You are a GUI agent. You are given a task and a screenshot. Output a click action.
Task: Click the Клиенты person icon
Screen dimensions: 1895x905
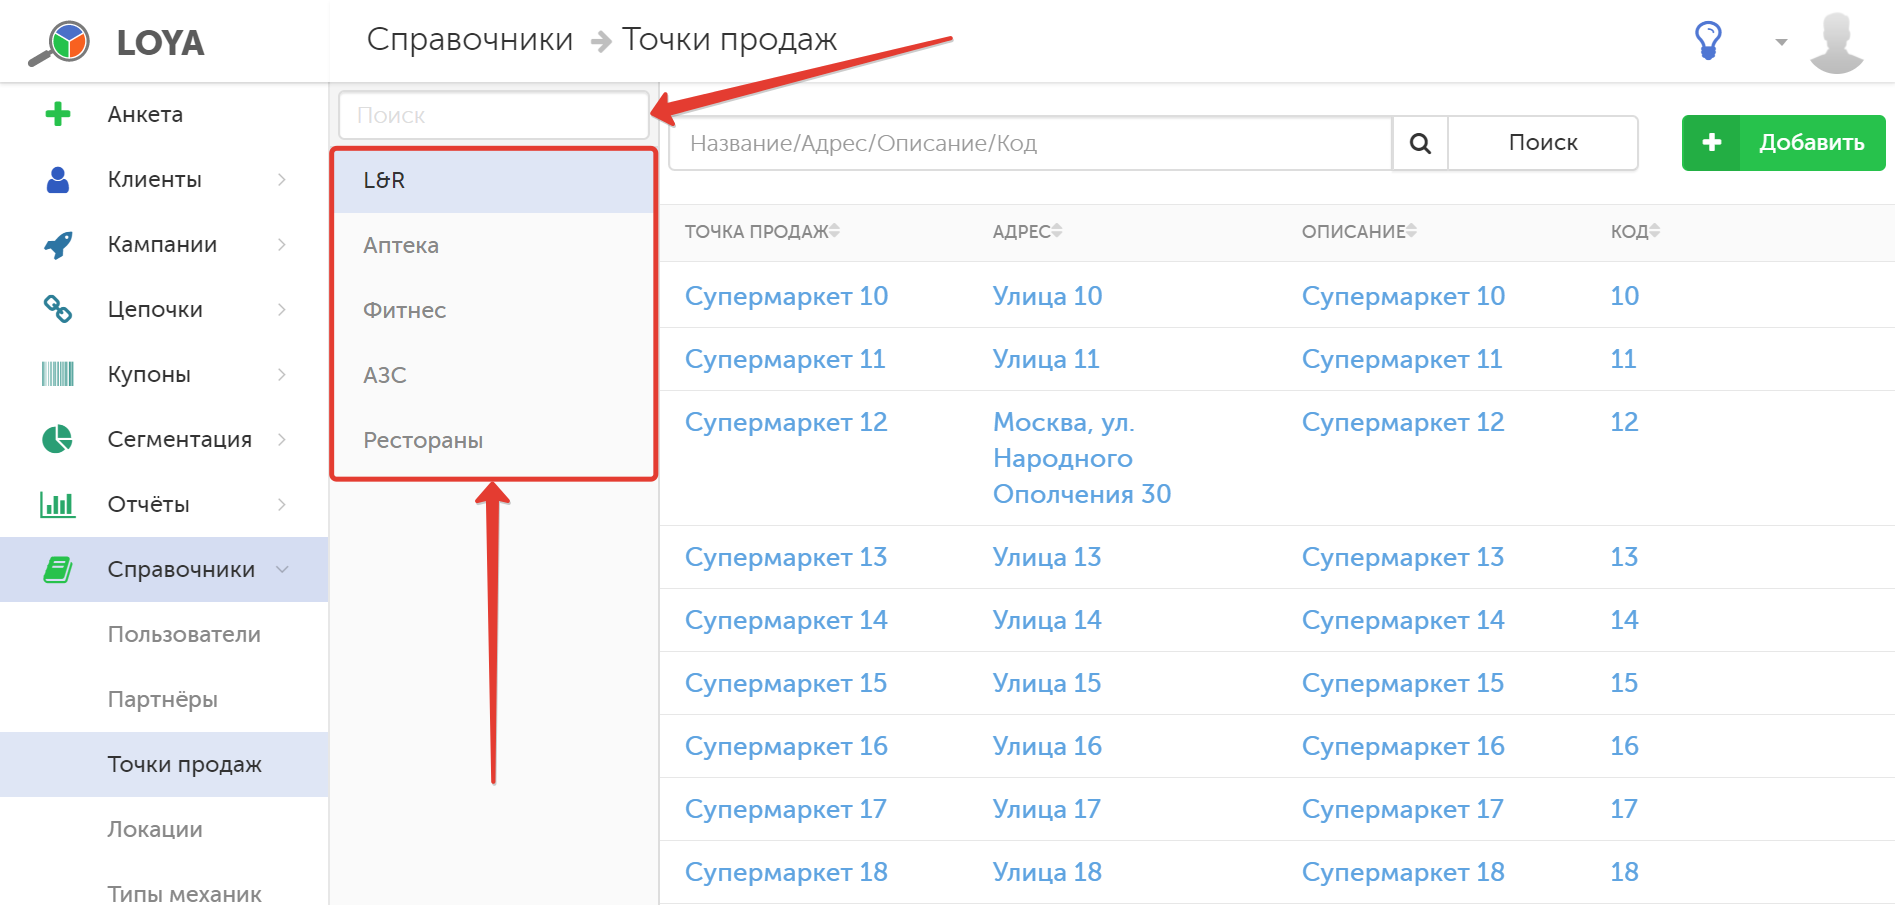coord(58,179)
